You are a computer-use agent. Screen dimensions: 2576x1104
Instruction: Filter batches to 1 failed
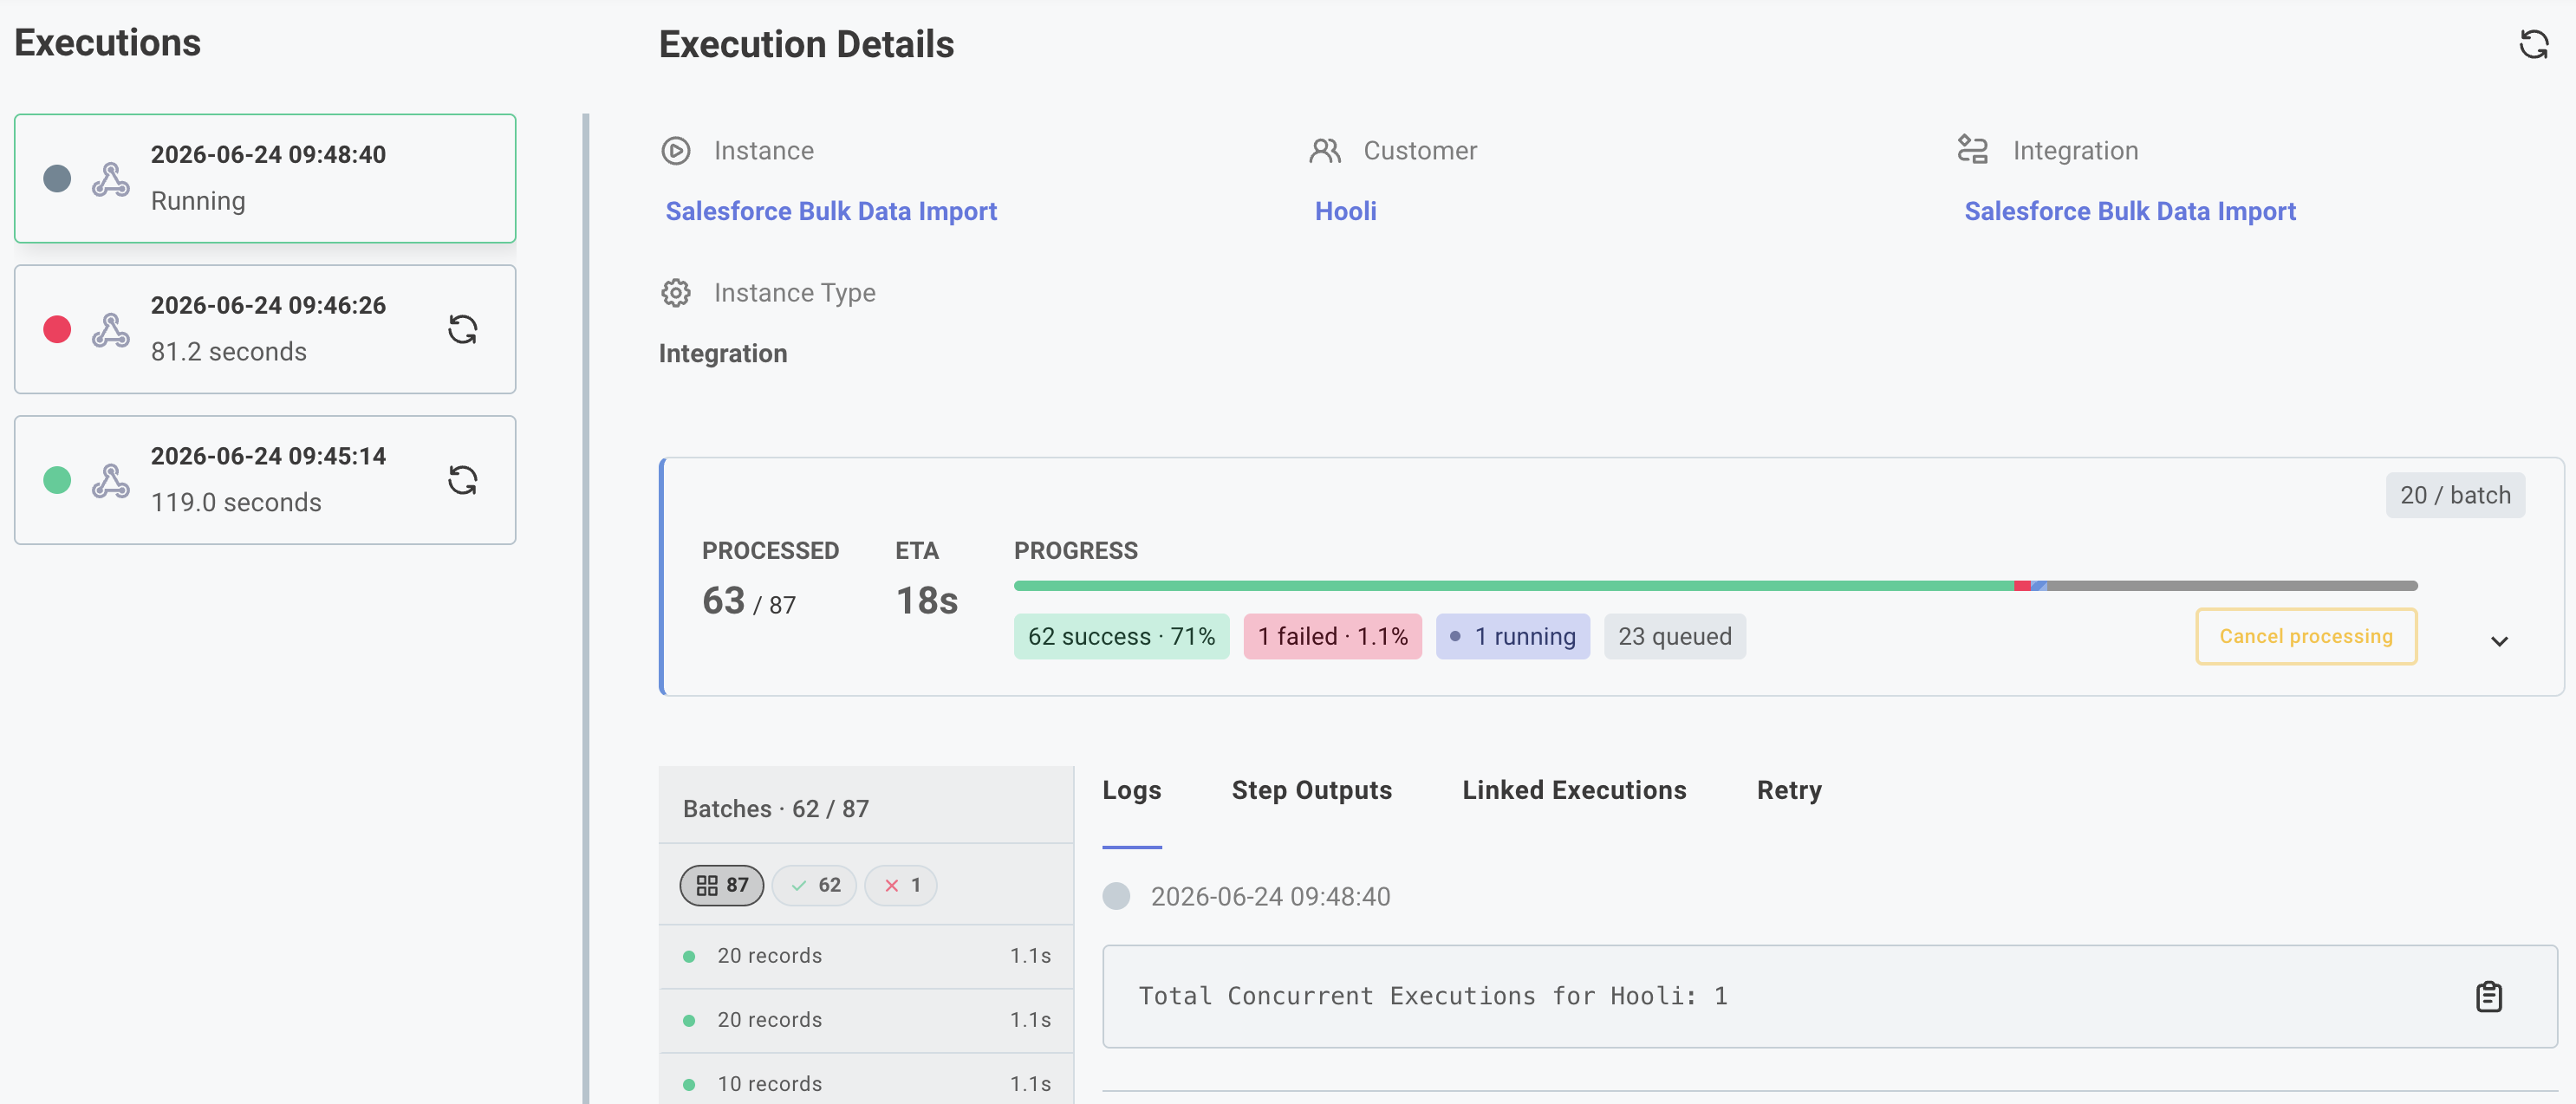point(901,885)
